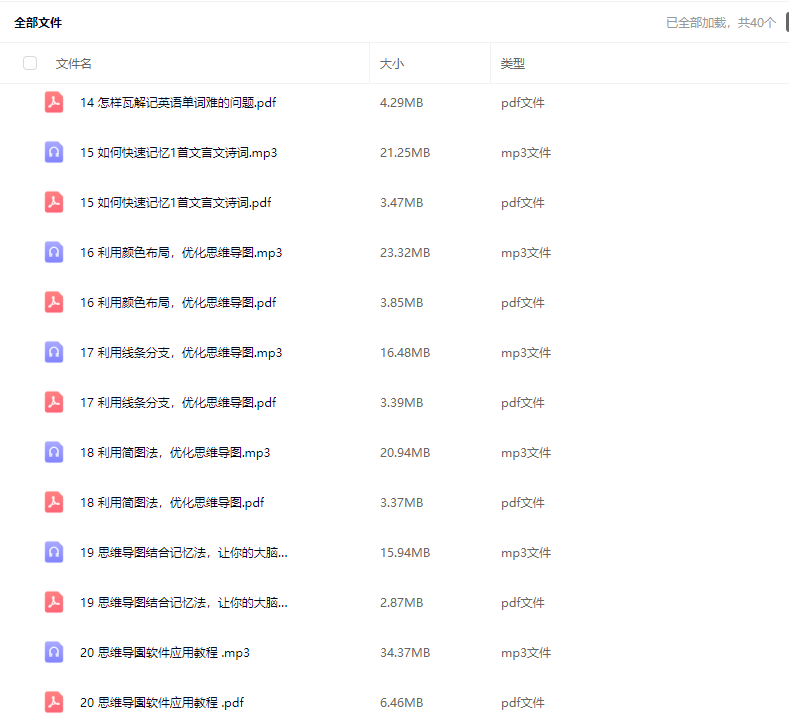This screenshot has width=789, height=720.
Task: Open 15 如何快速记忆1首文言文诗词.pdf file name
Action: coord(175,202)
